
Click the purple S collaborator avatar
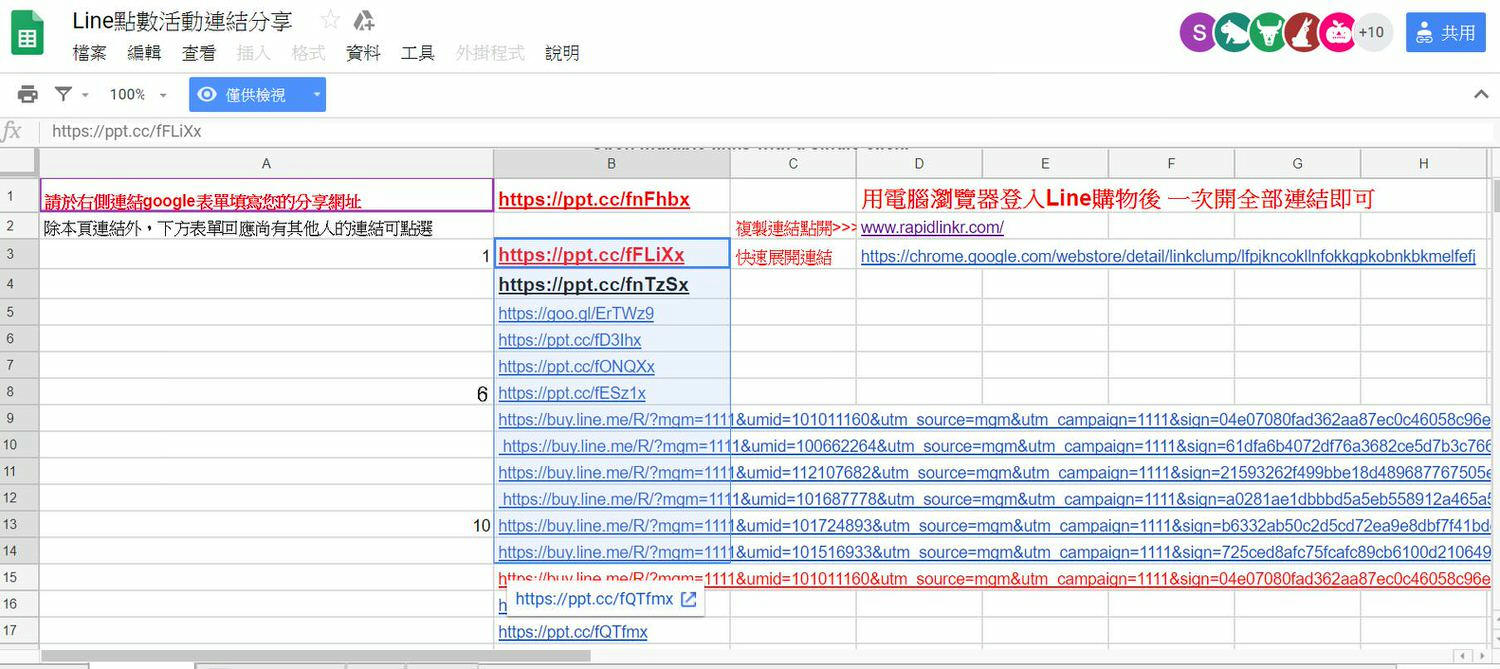[1198, 33]
